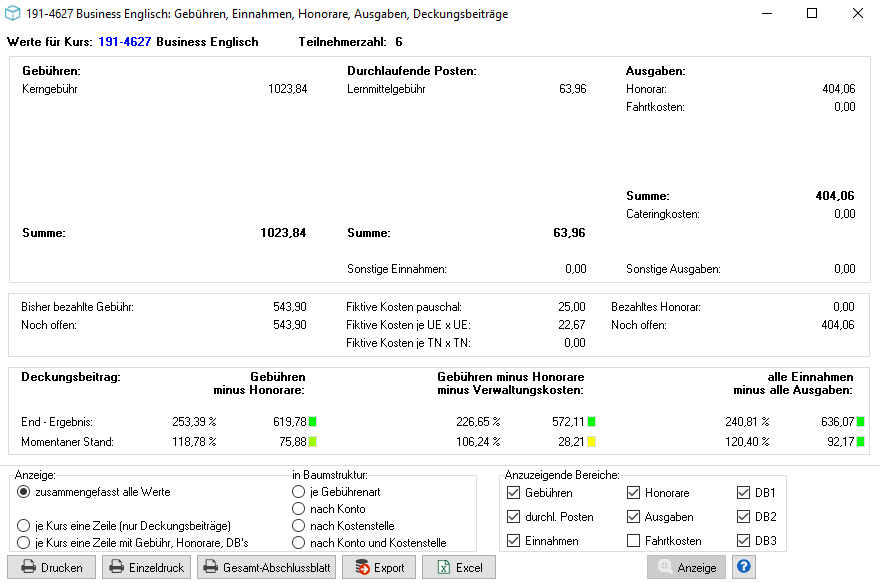880x583 pixels.
Task: Export data via the Excel button
Action: pos(459,567)
